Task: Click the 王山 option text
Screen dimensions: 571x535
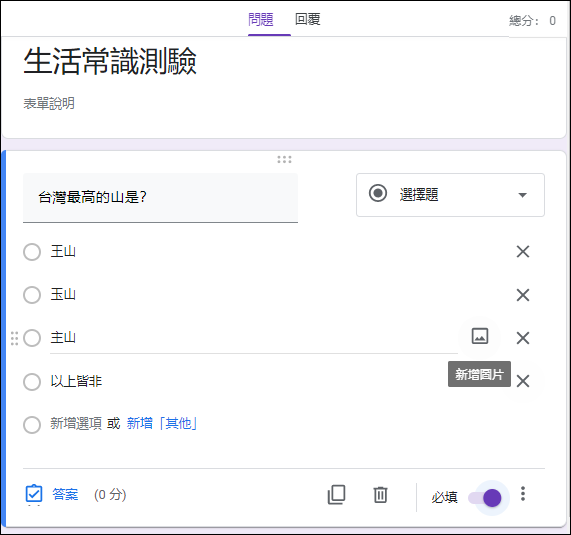Action: pos(63,251)
